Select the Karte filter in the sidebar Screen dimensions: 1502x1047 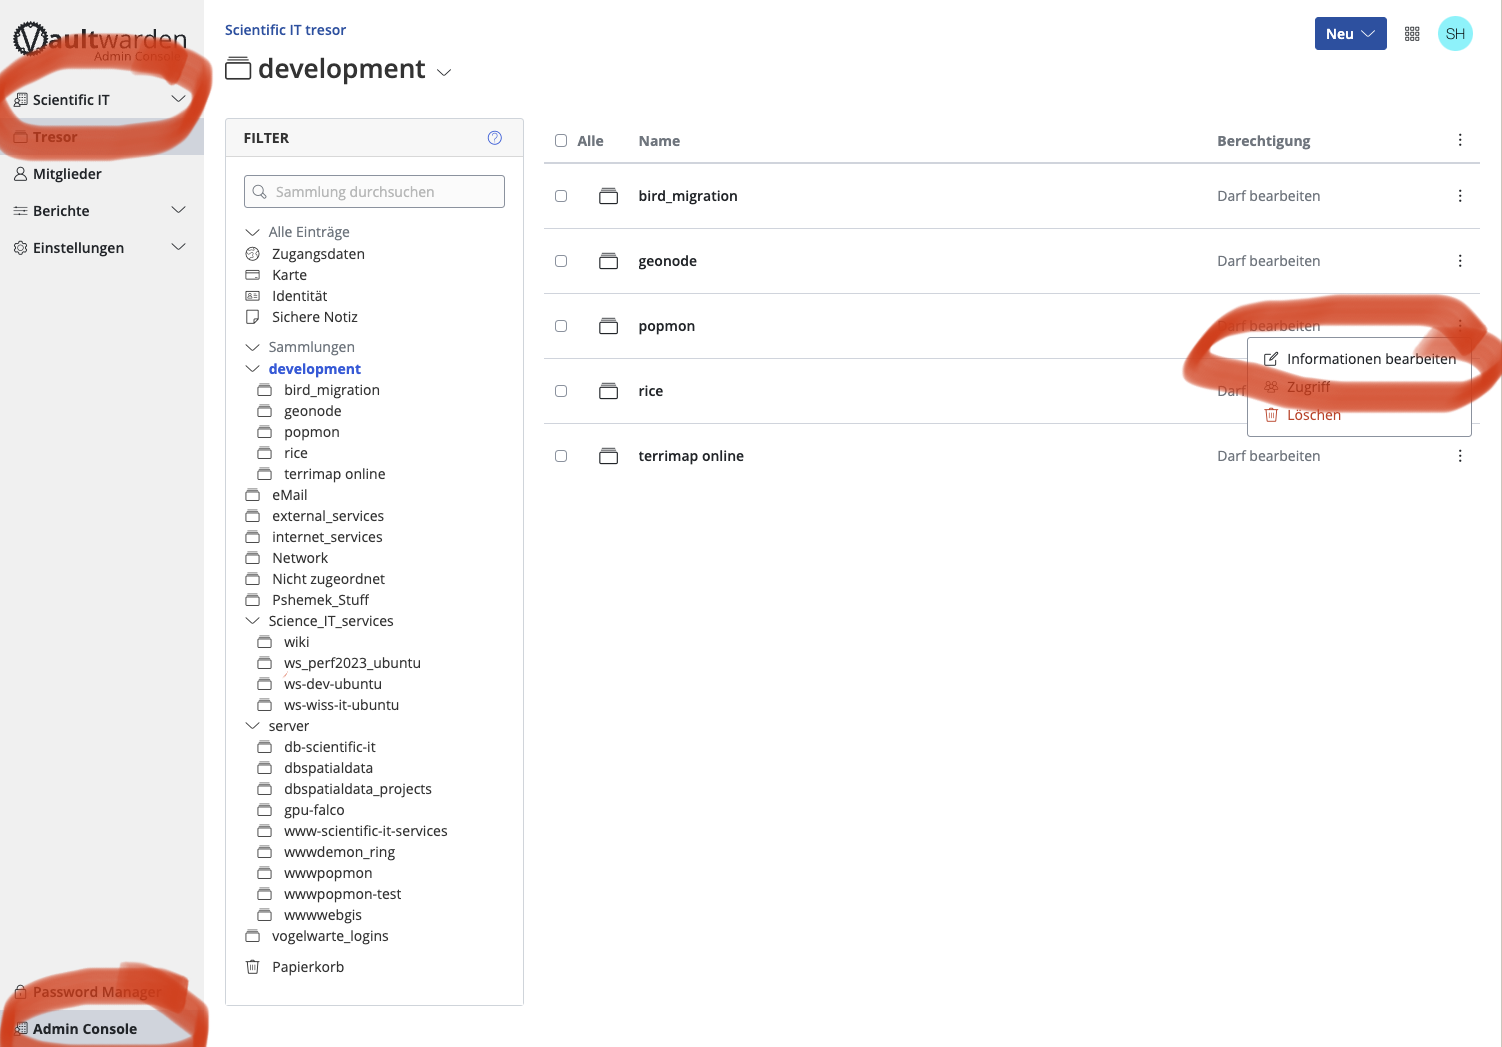pyautogui.click(x=289, y=274)
